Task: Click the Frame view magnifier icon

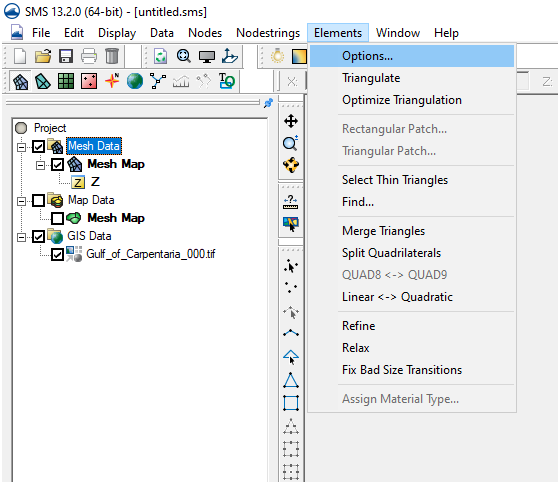Action: coord(184,56)
